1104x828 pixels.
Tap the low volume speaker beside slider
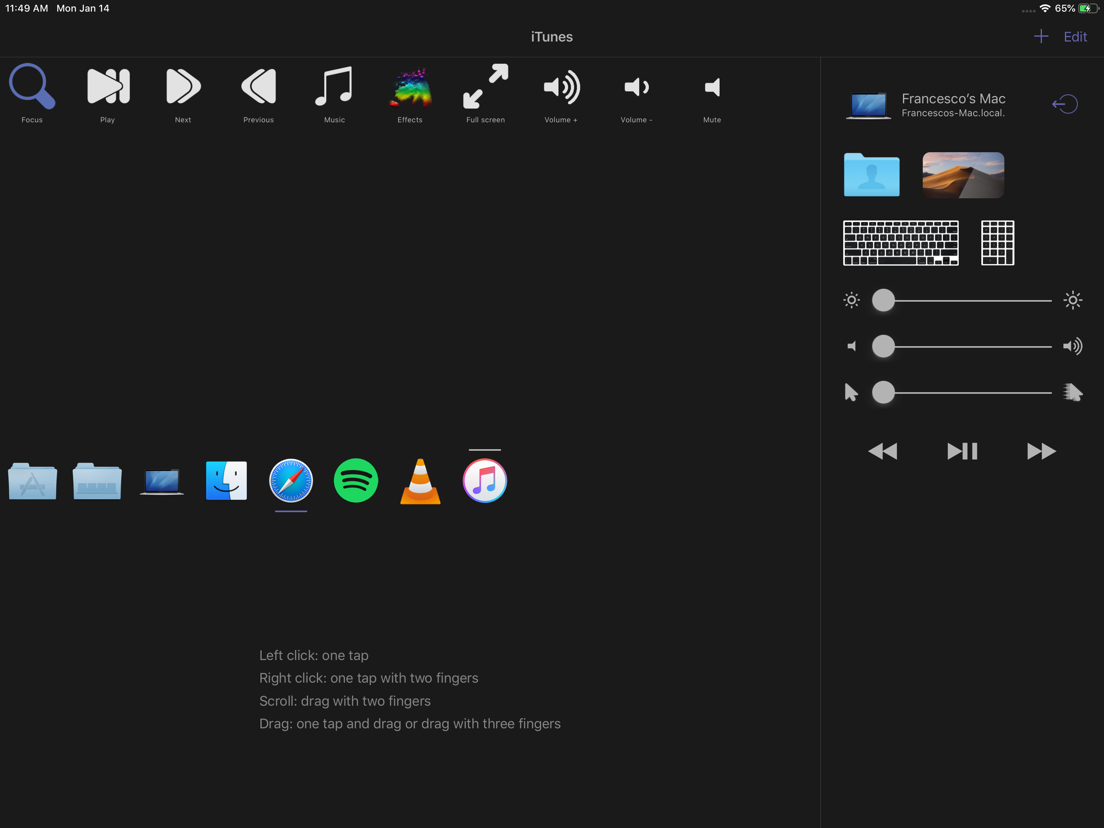click(851, 346)
